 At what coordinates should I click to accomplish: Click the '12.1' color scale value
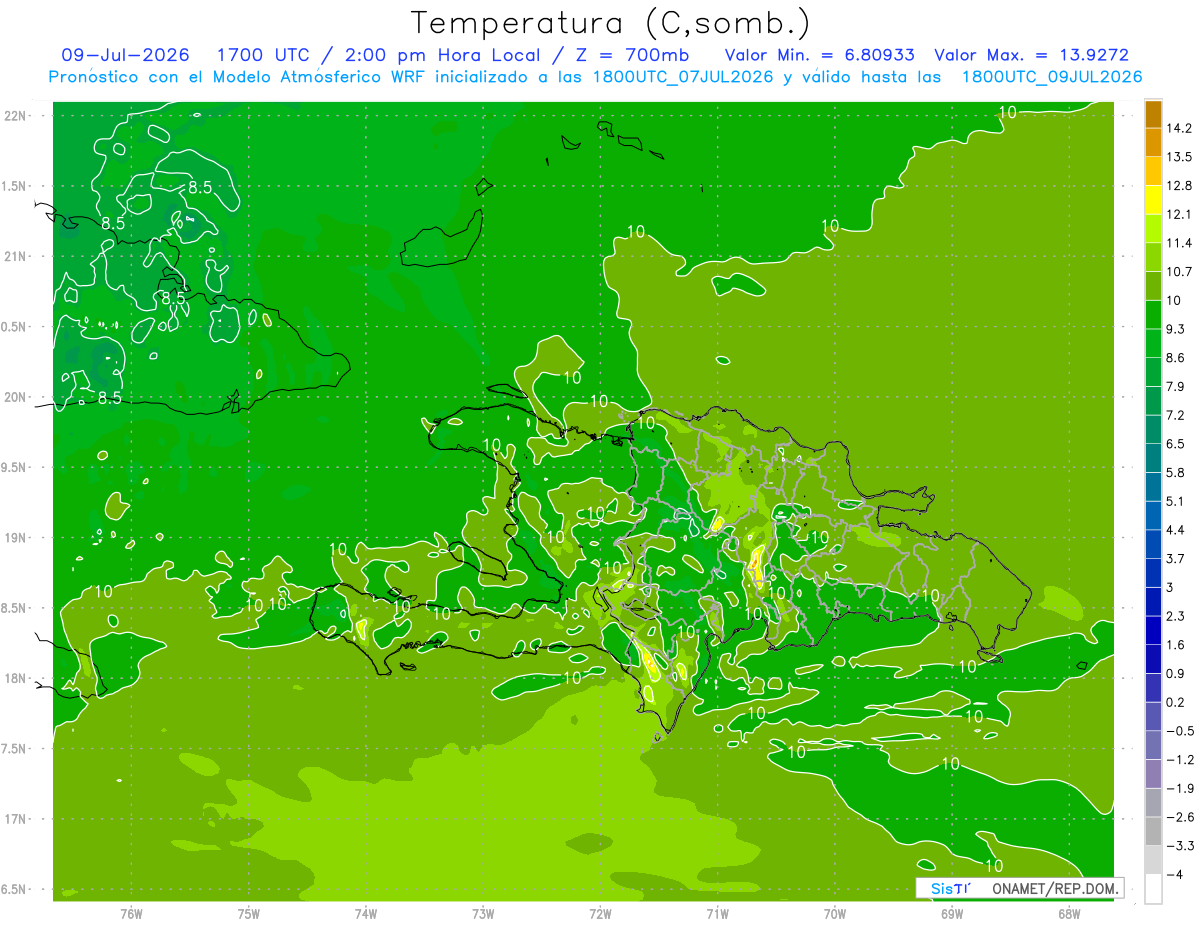point(1178,215)
